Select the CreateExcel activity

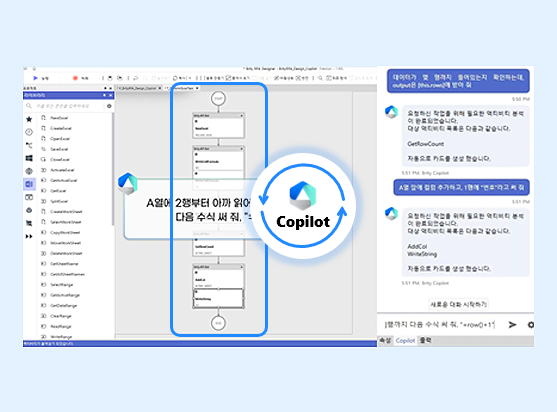coord(61,128)
